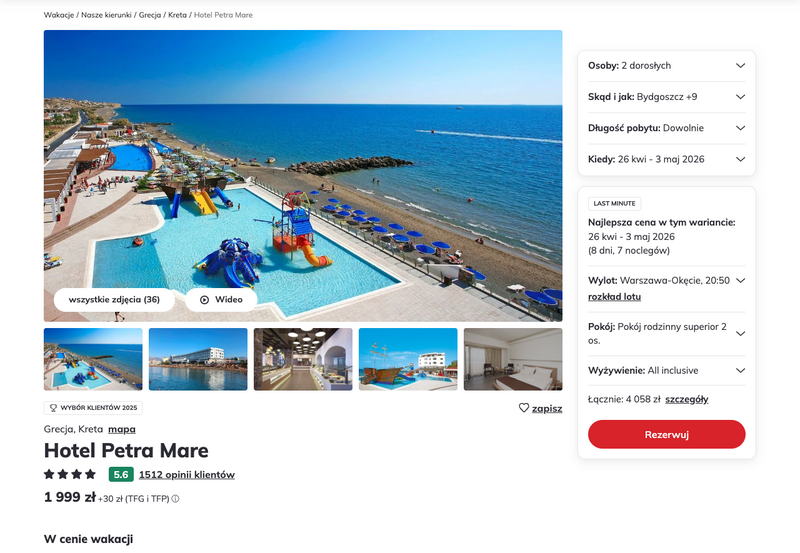Open the Skąd i jak: Bydgoszcz dropdown

pos(666,97)
